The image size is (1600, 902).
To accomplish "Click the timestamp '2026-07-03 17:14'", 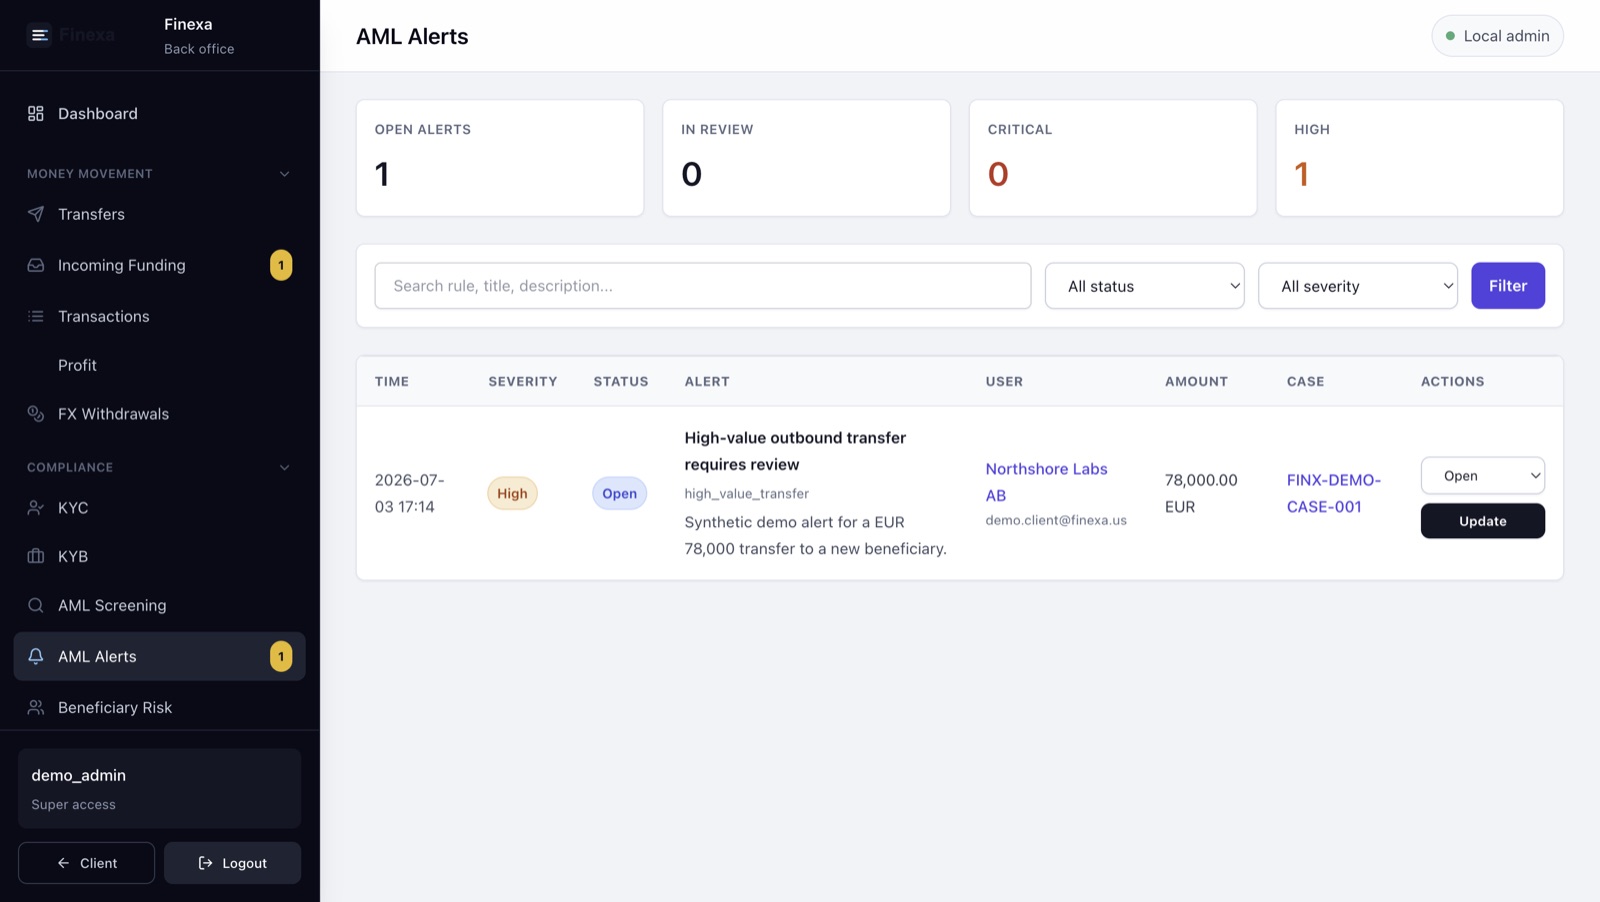I will pos(410,493).
